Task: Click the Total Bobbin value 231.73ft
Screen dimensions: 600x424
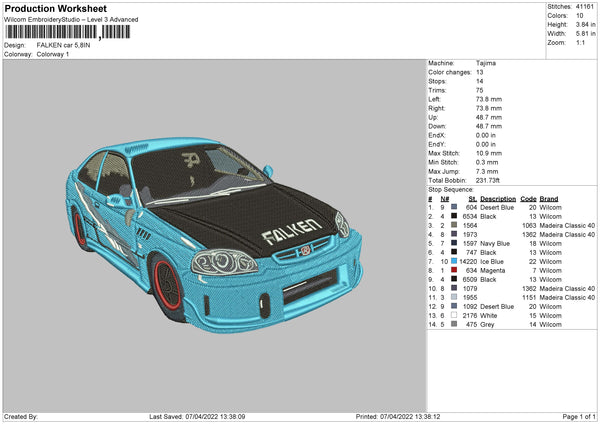Action: (488, 180)
